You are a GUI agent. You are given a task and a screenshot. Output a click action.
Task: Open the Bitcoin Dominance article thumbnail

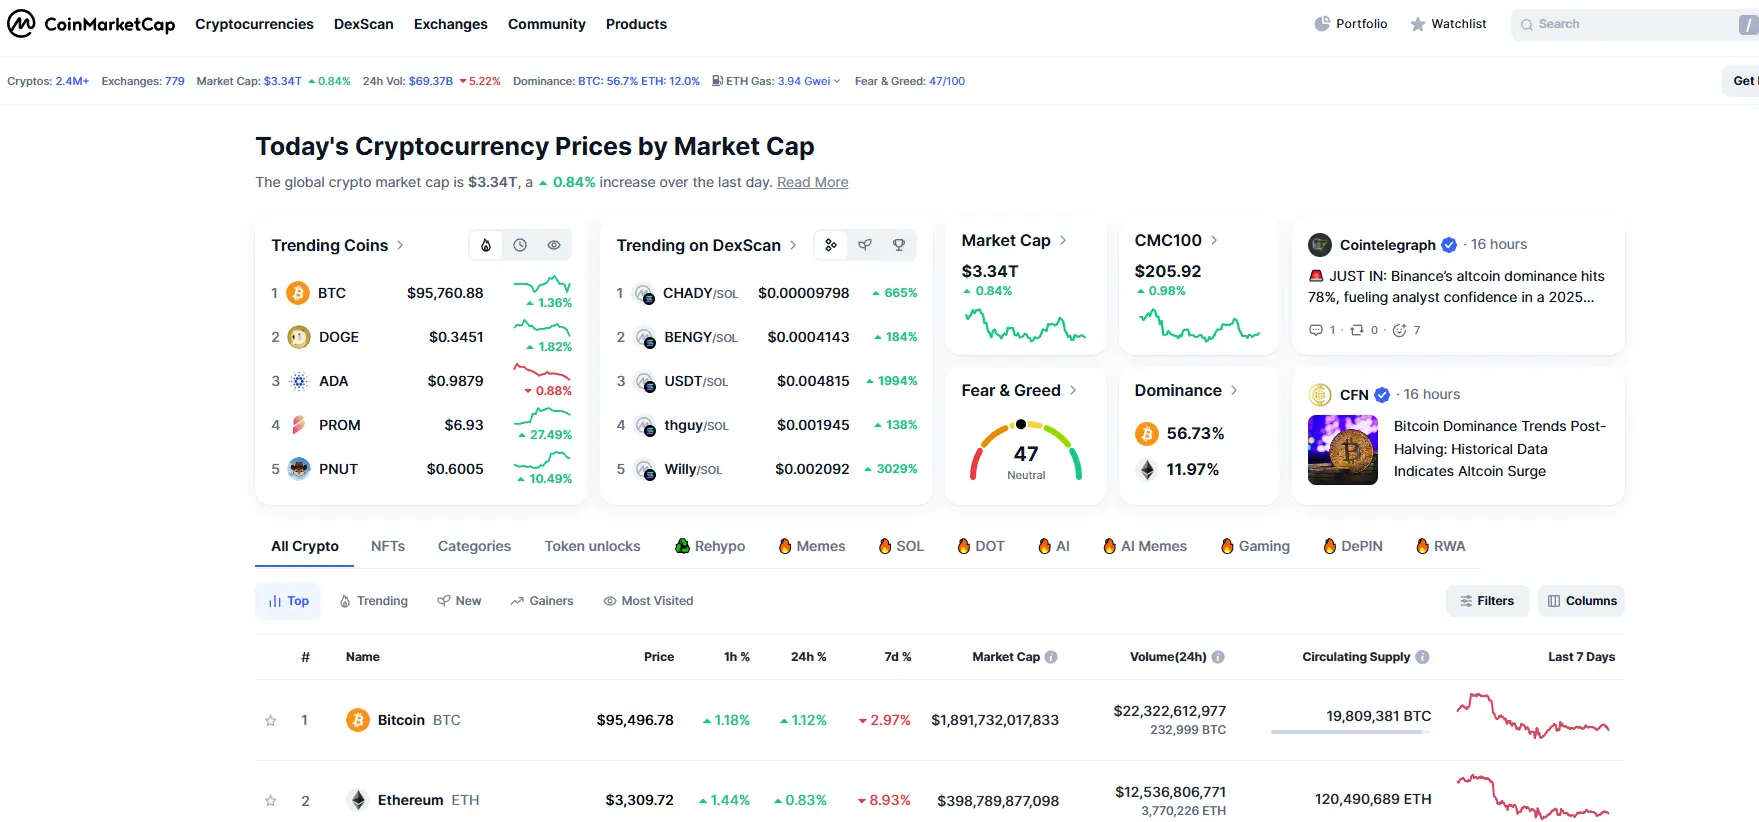click(x=1343, y=450)
